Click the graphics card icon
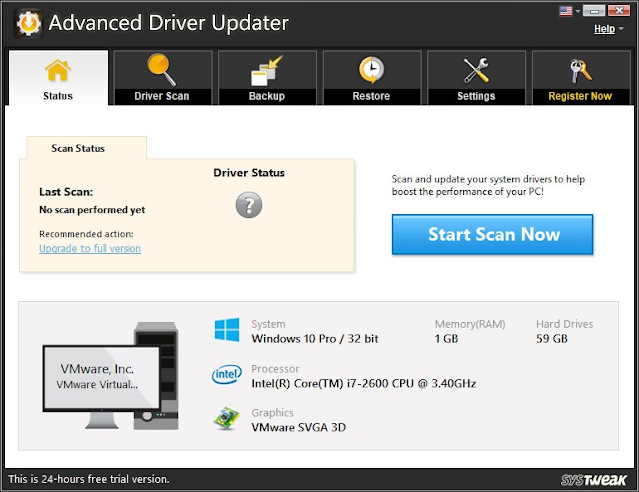 pyautogui.click(x=227, y=418)
